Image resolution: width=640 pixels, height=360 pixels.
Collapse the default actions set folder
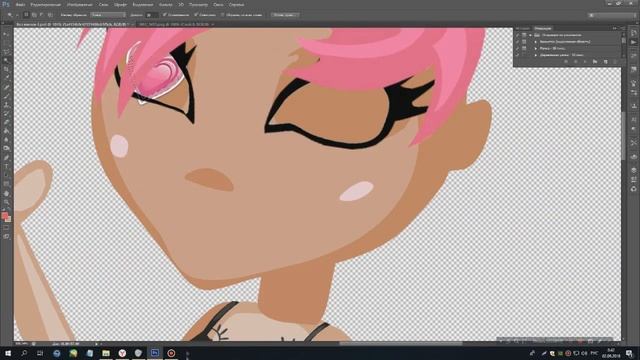coord(531,35)
